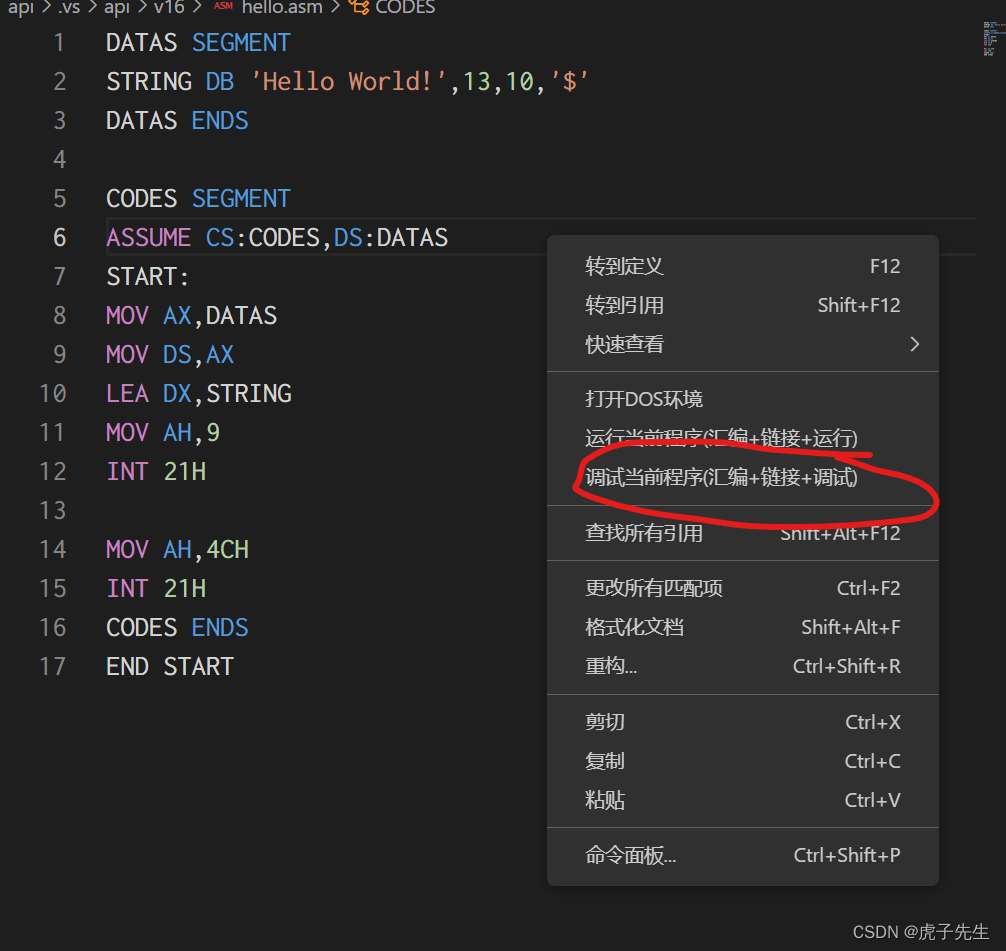Image resolution: width=1006 pixels, height=951 pixels.
Task: Click the .vs breadcrumb item
Action: click(x=70, y=8)
